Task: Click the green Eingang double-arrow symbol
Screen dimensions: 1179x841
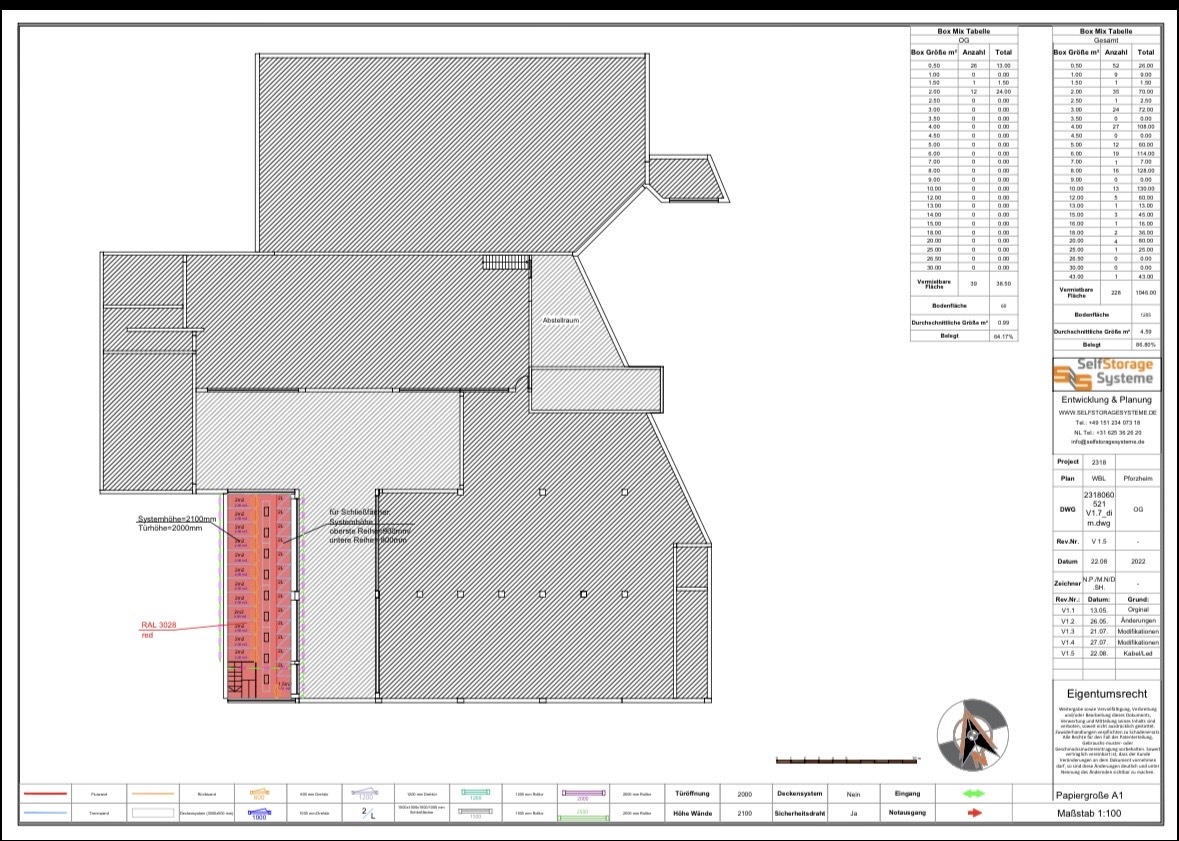Action: point(974,794)
